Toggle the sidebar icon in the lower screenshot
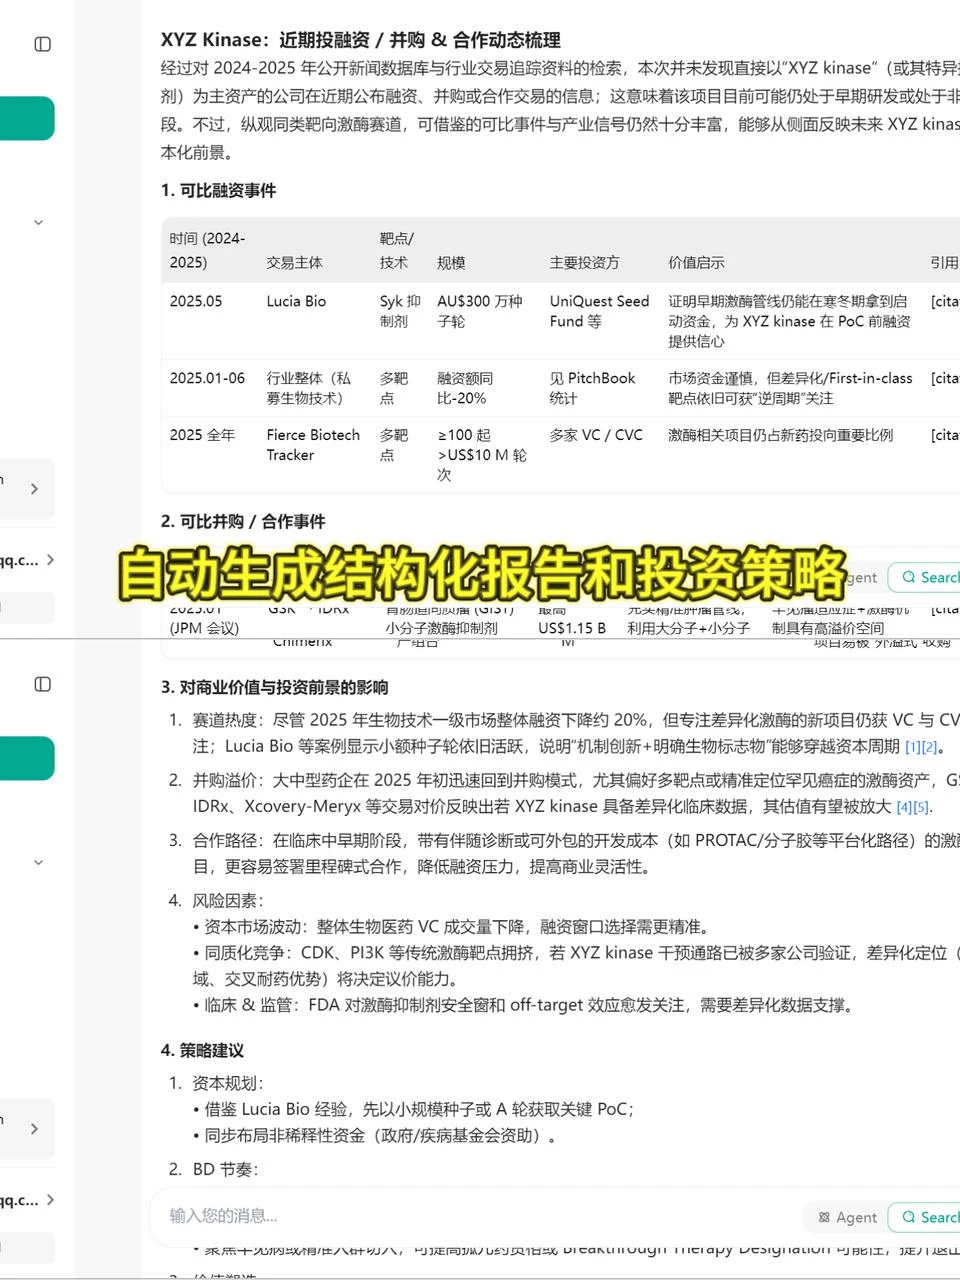The height and width of the screenshot is (1280, 960). click(43, 684)
